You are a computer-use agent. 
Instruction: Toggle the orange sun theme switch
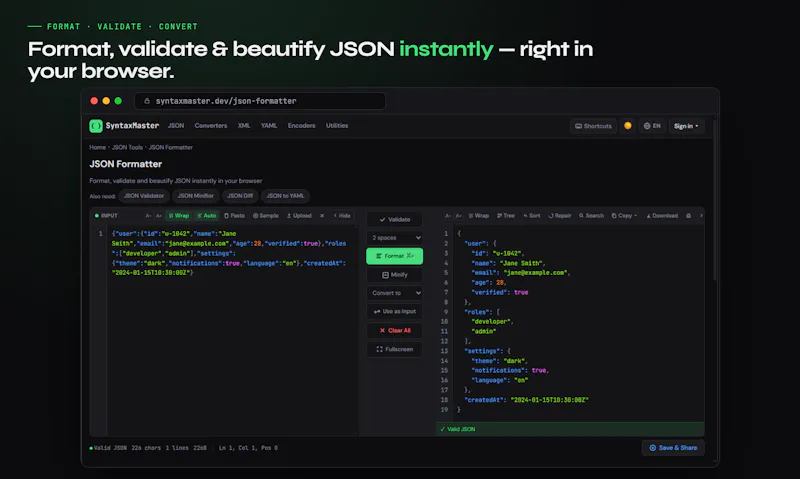628,126
